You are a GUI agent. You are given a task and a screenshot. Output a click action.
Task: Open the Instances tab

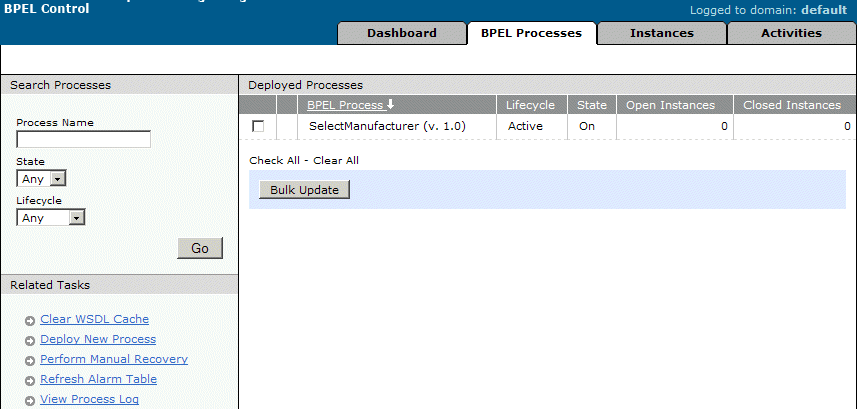[x=661, y=33]
